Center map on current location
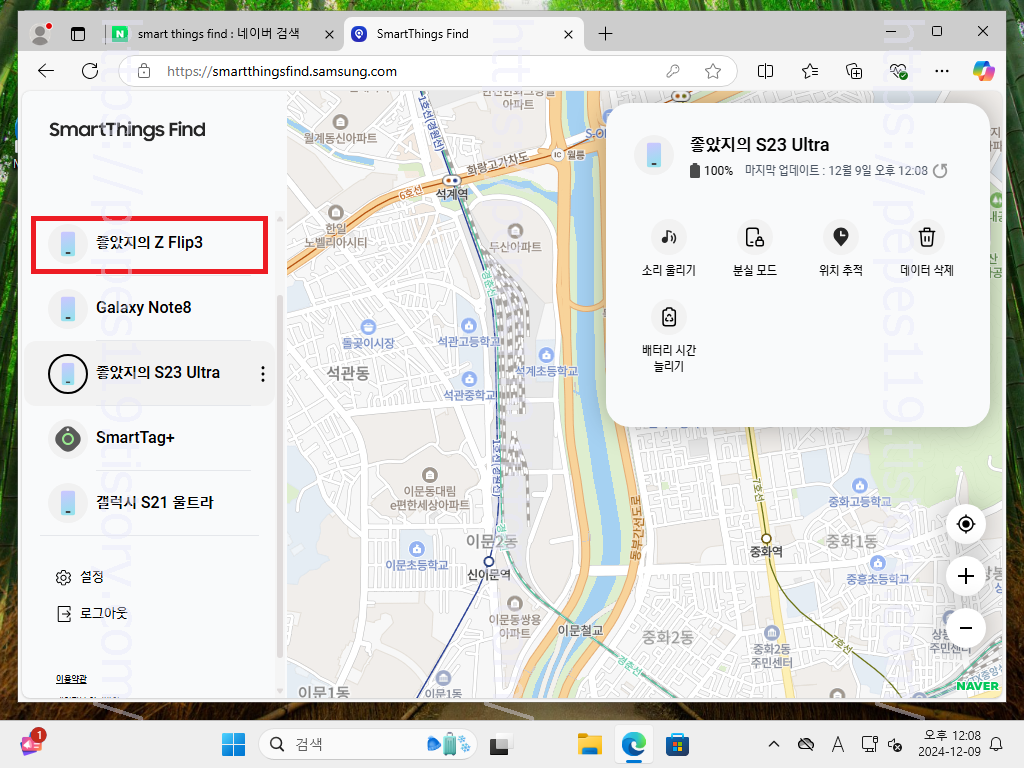The width and height of the screenshot is (1024, 768). point(966,524)
